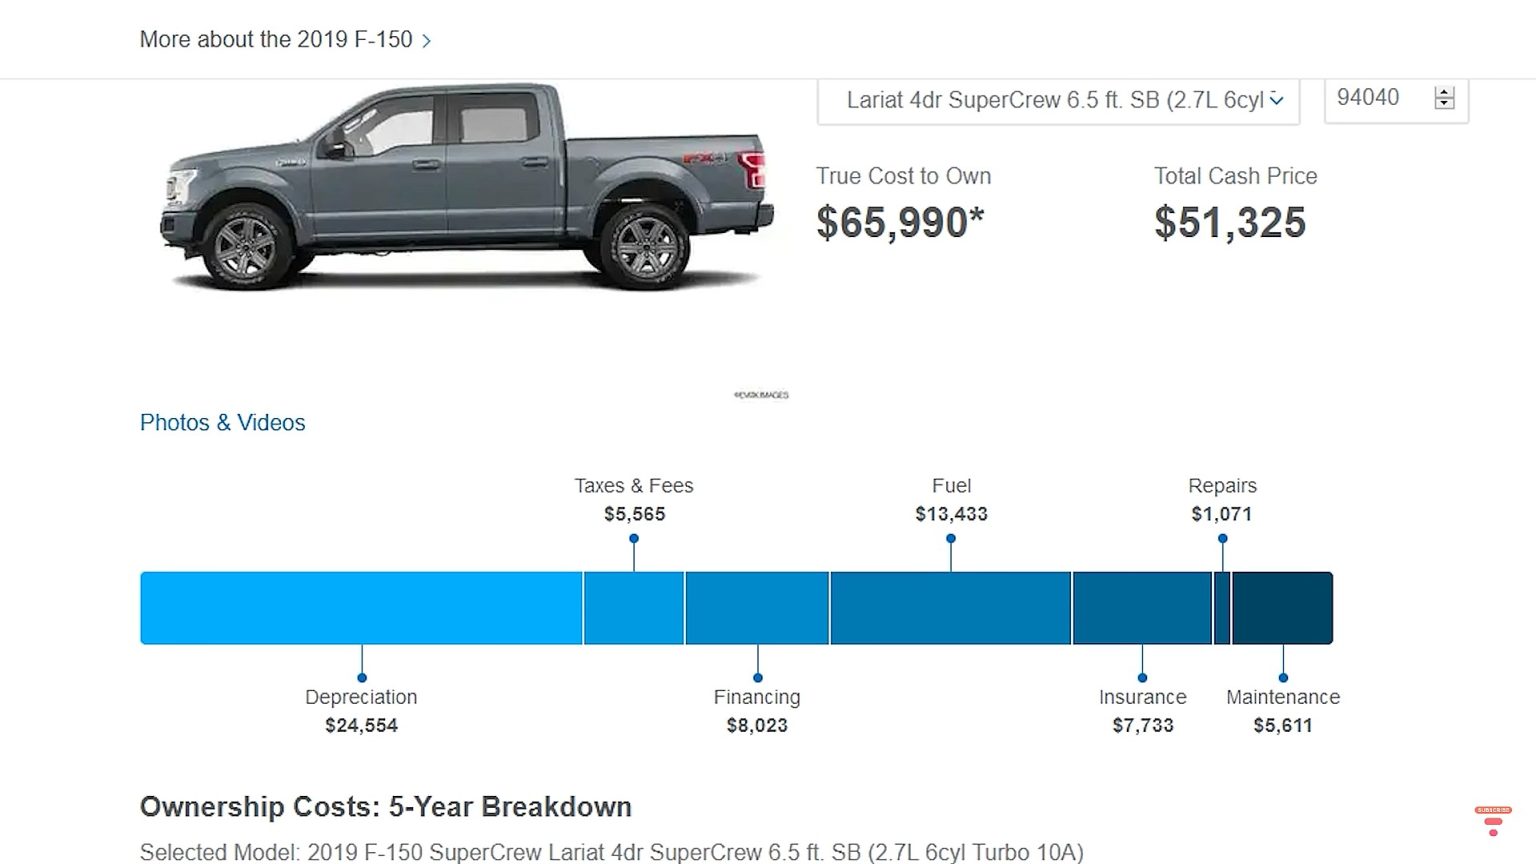Click the light blue Depreciation bar segment
This screenshot has height=864, width=1536.
point(361,608)
